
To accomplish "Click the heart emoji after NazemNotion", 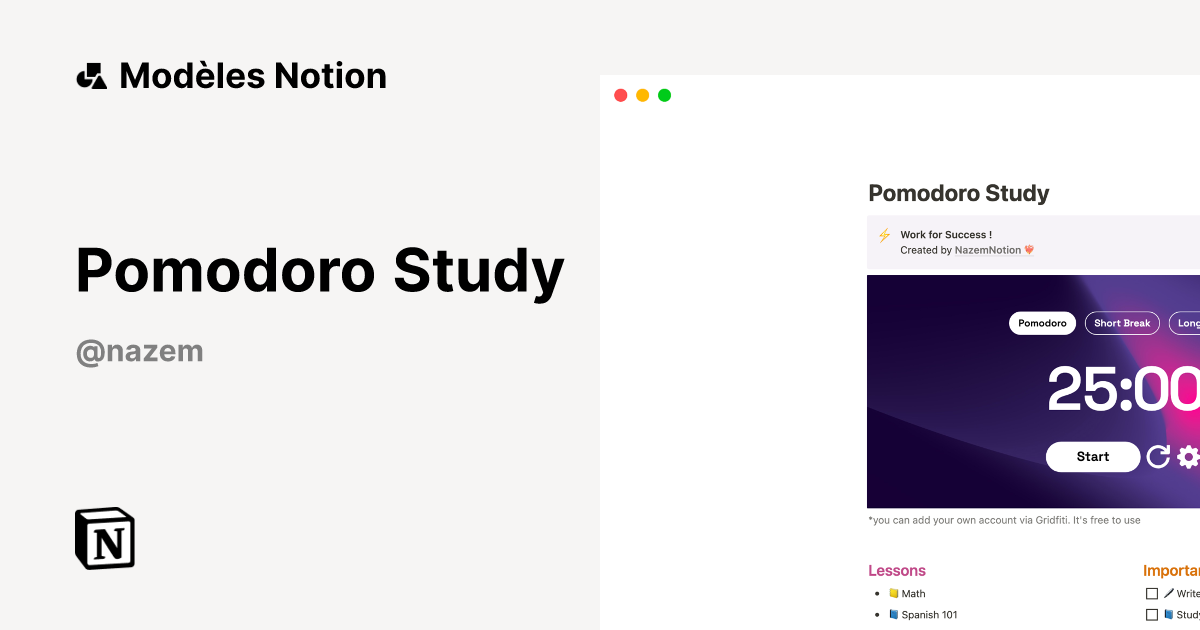I will (1029, 250).
